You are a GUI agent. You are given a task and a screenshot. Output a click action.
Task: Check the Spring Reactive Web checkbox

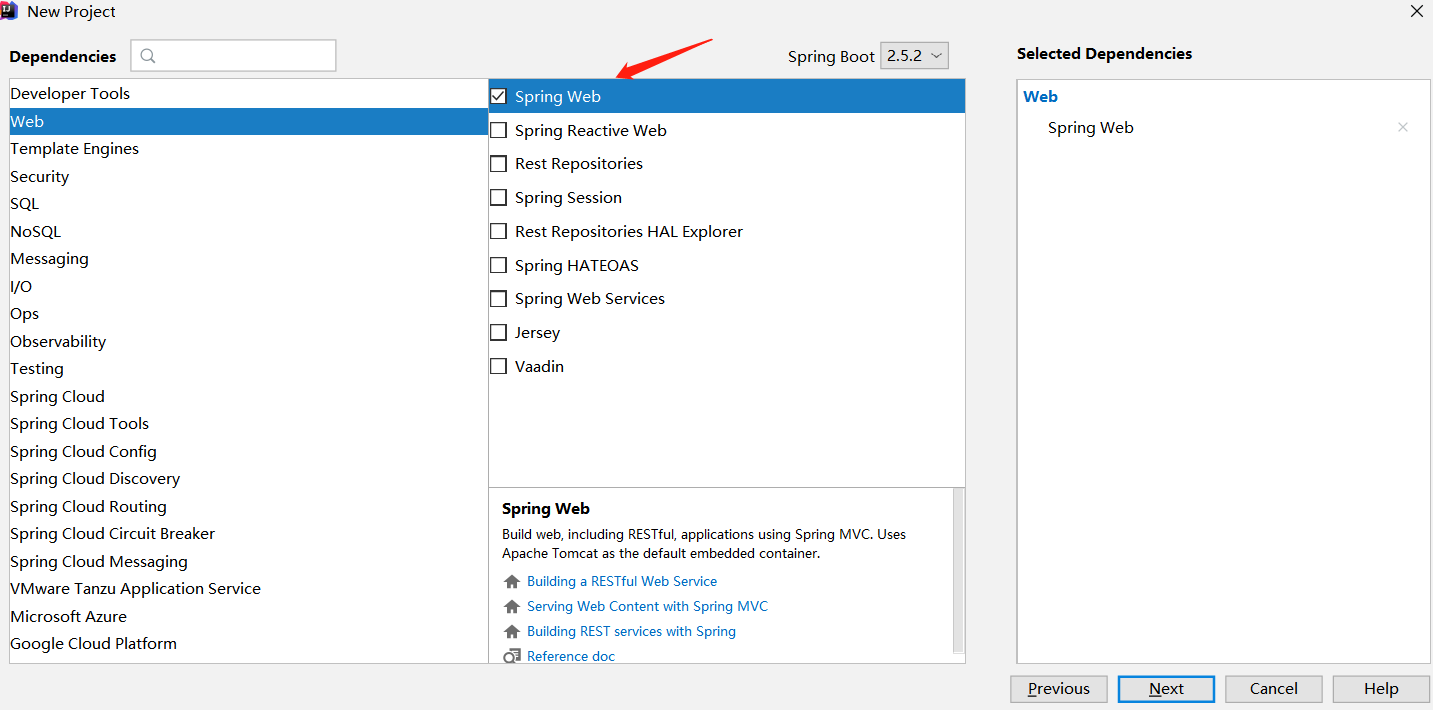[x=498, y=130]
